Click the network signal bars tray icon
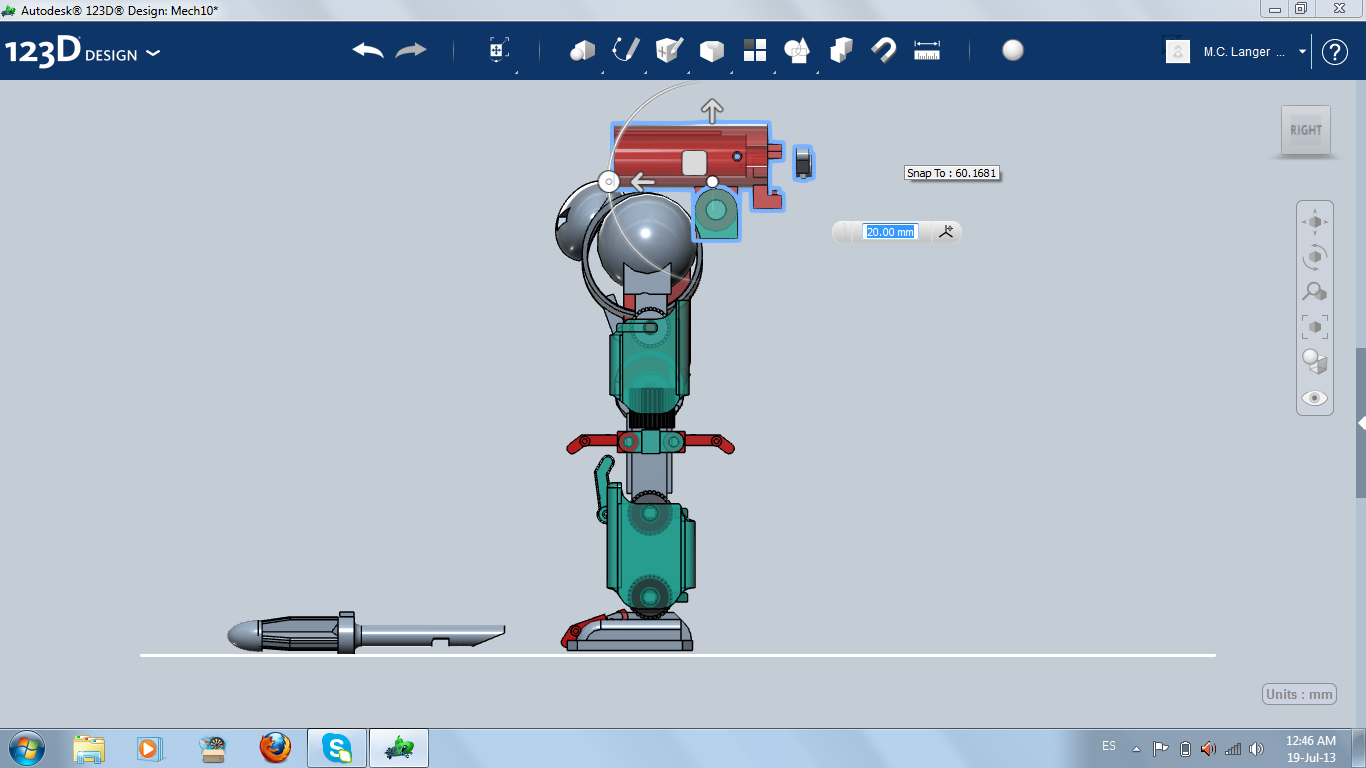Image resolution: width=1366 pixels, height=768 pixels. 1233,748
